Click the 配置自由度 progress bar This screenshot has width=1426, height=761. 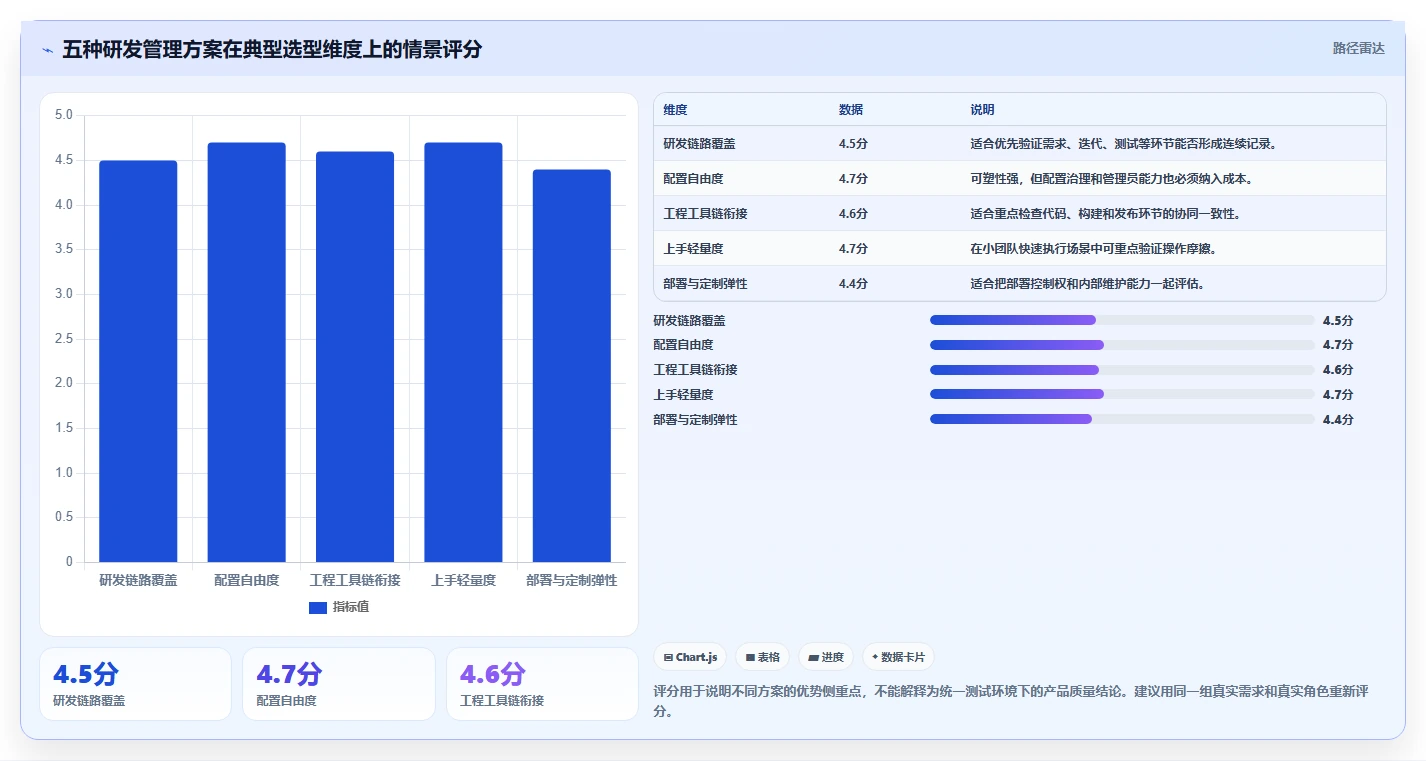coord(1122,345)
